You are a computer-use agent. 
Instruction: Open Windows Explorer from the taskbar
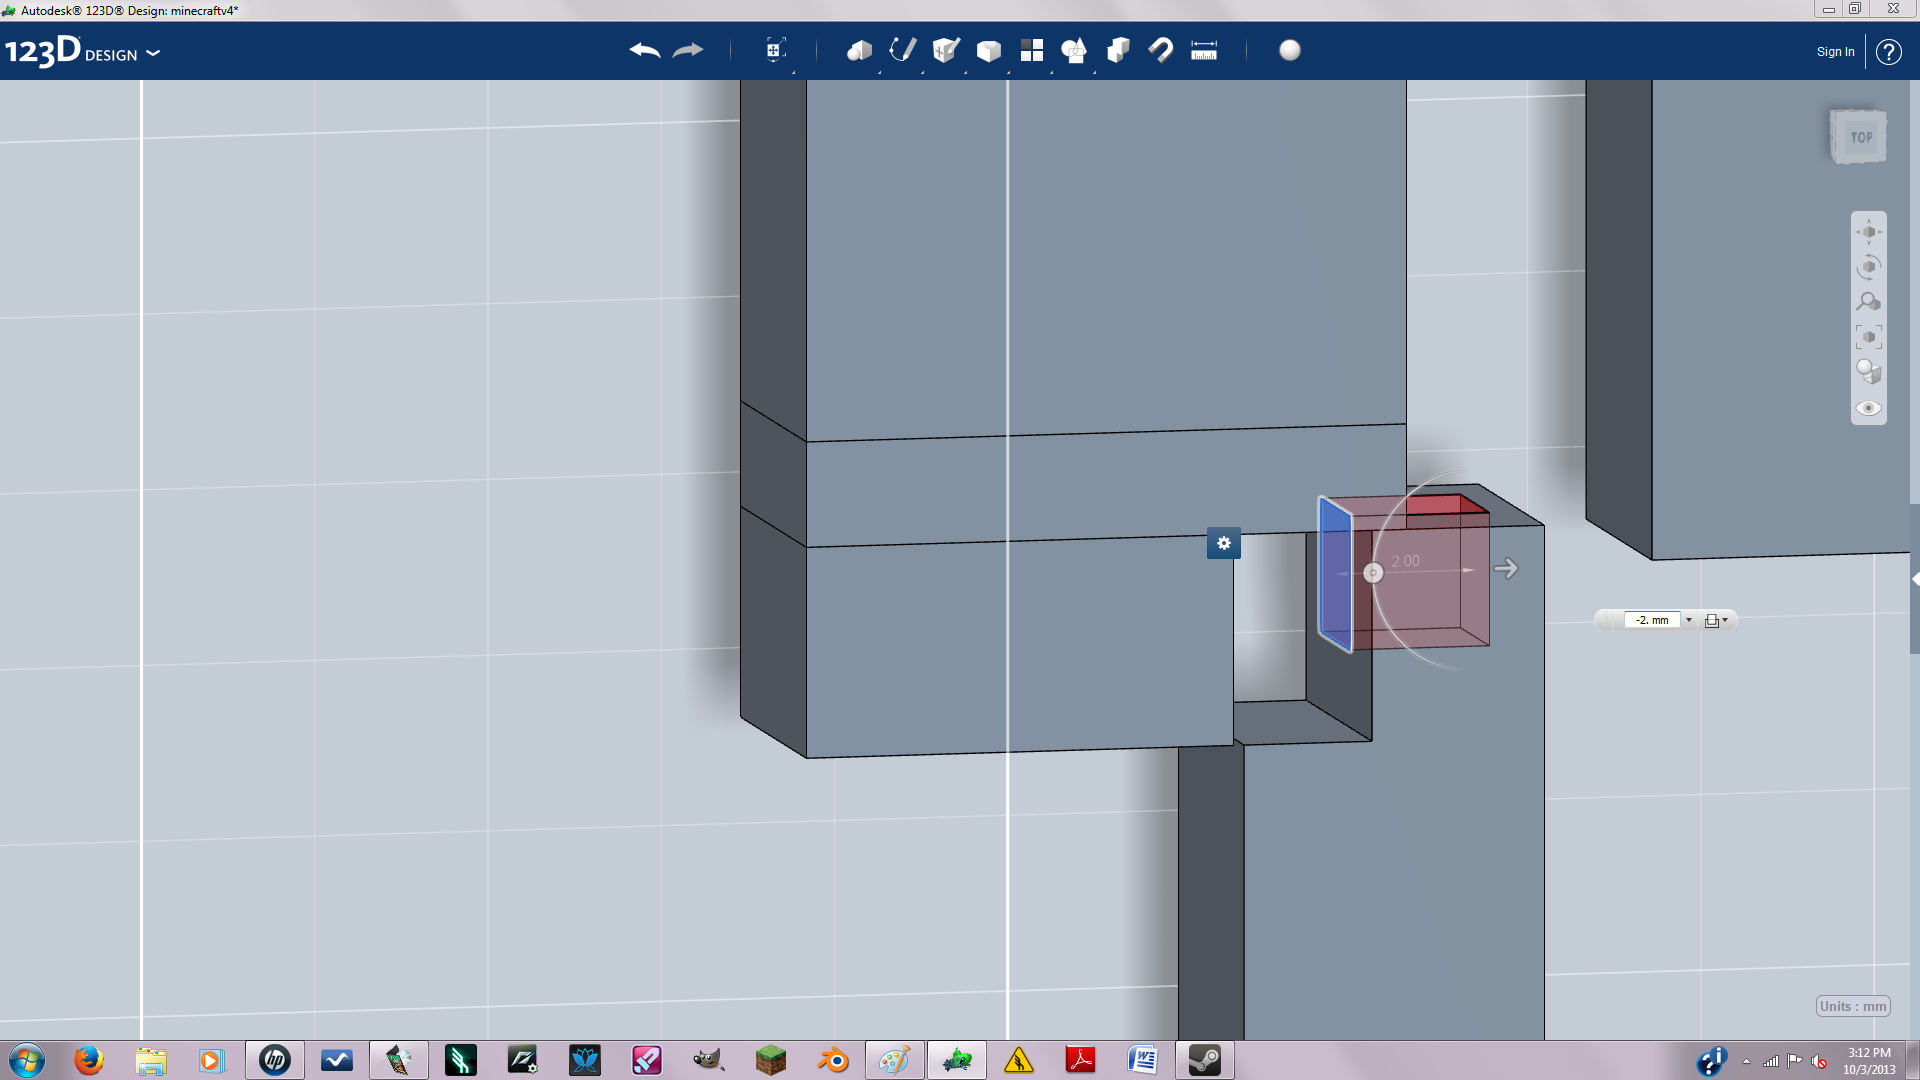click(151, 1060)
